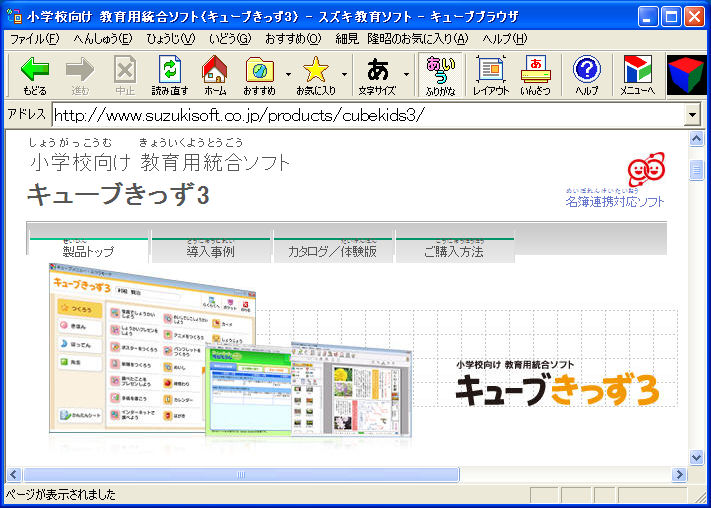Select the 製品トップ tab

(x=88, y=251)
